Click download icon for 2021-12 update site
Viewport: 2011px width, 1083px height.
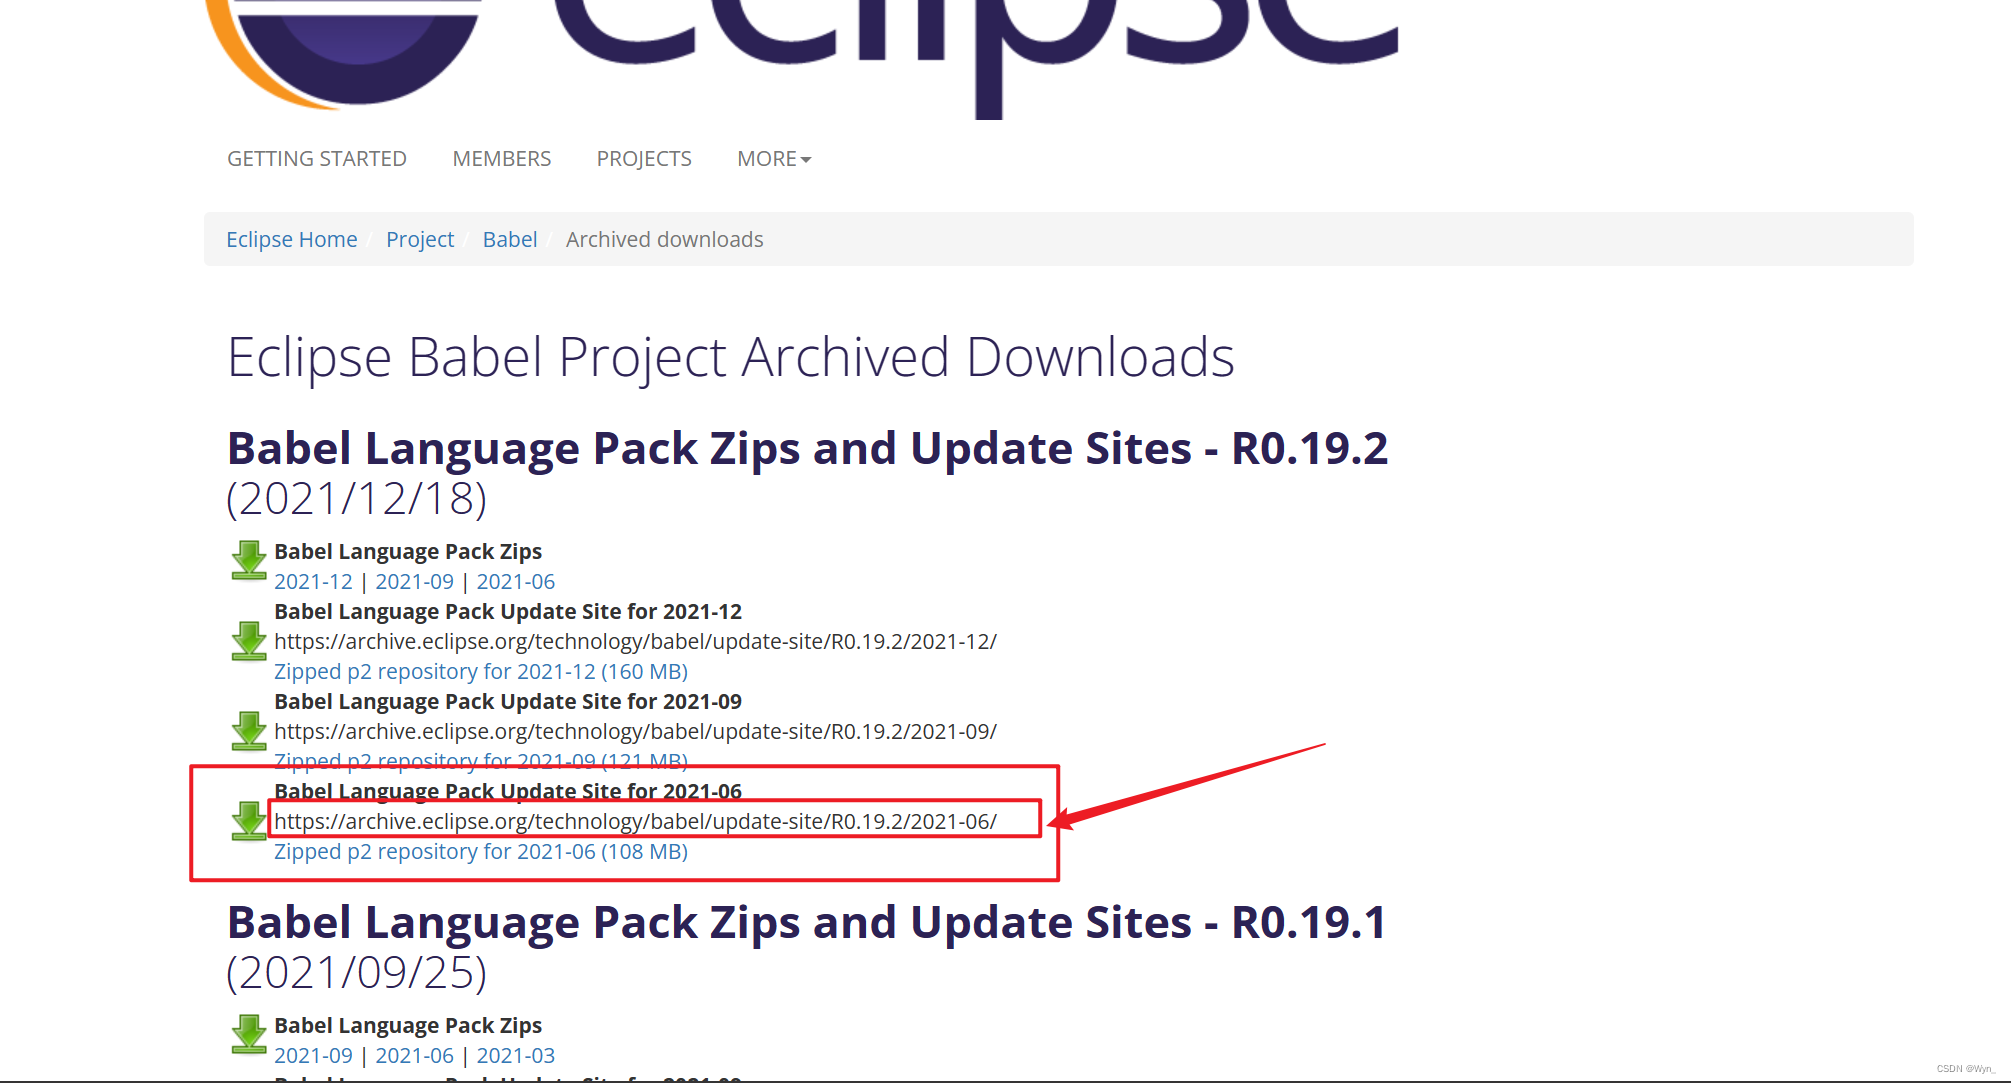pyautogui.click(x=249, y=641)
